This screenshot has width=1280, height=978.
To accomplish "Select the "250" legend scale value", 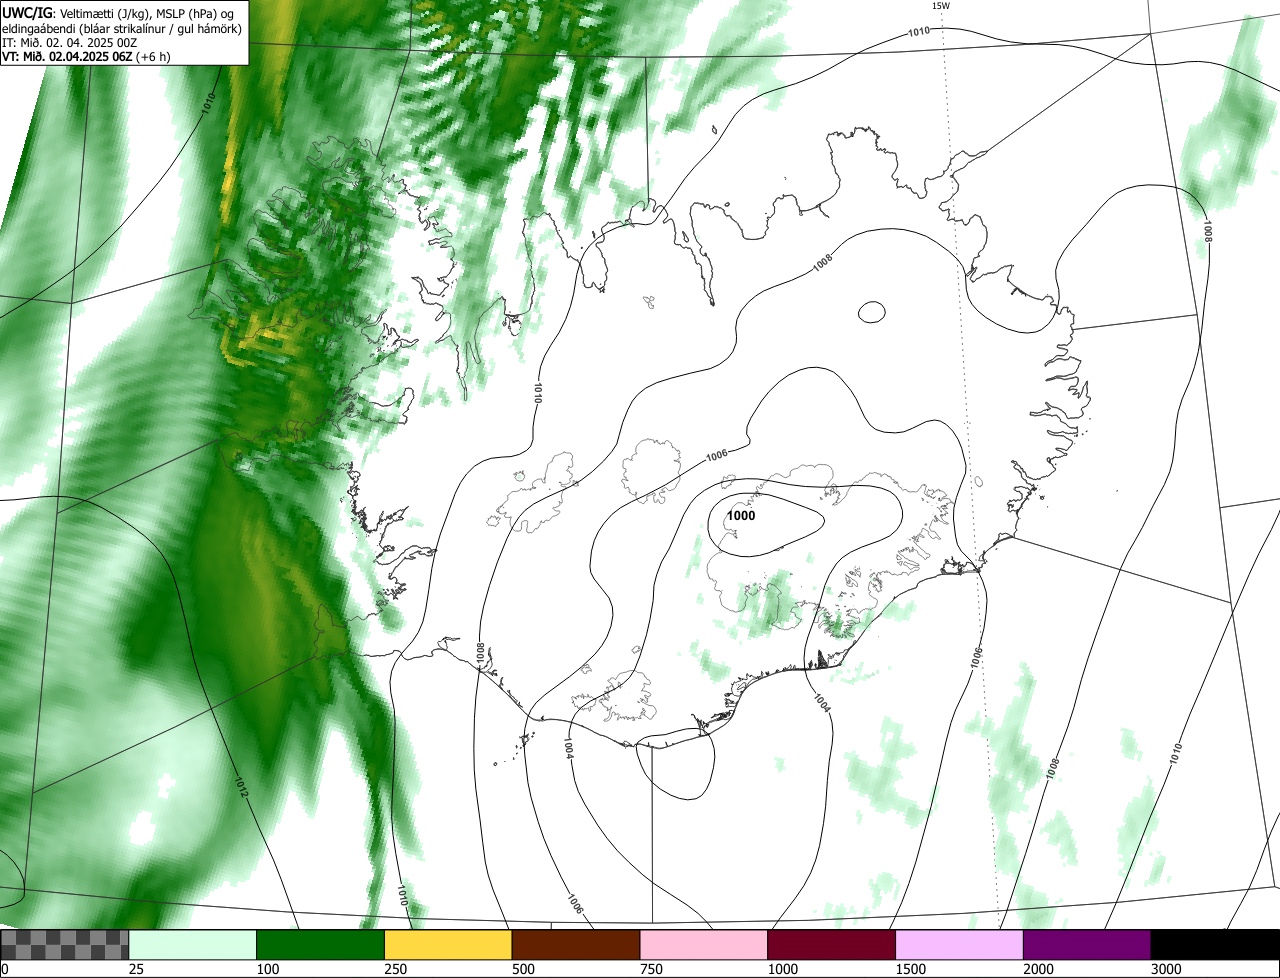I will [x=395, y=969].
